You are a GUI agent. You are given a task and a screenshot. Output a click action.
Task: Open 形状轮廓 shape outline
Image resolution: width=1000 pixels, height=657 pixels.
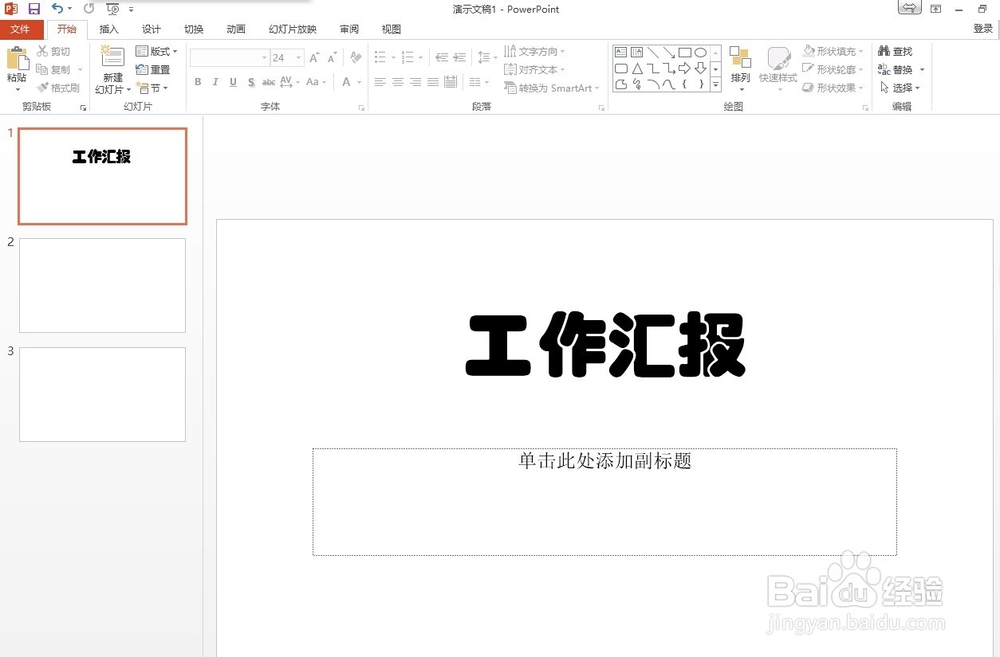pyautogui.click(x=833, y=69)
